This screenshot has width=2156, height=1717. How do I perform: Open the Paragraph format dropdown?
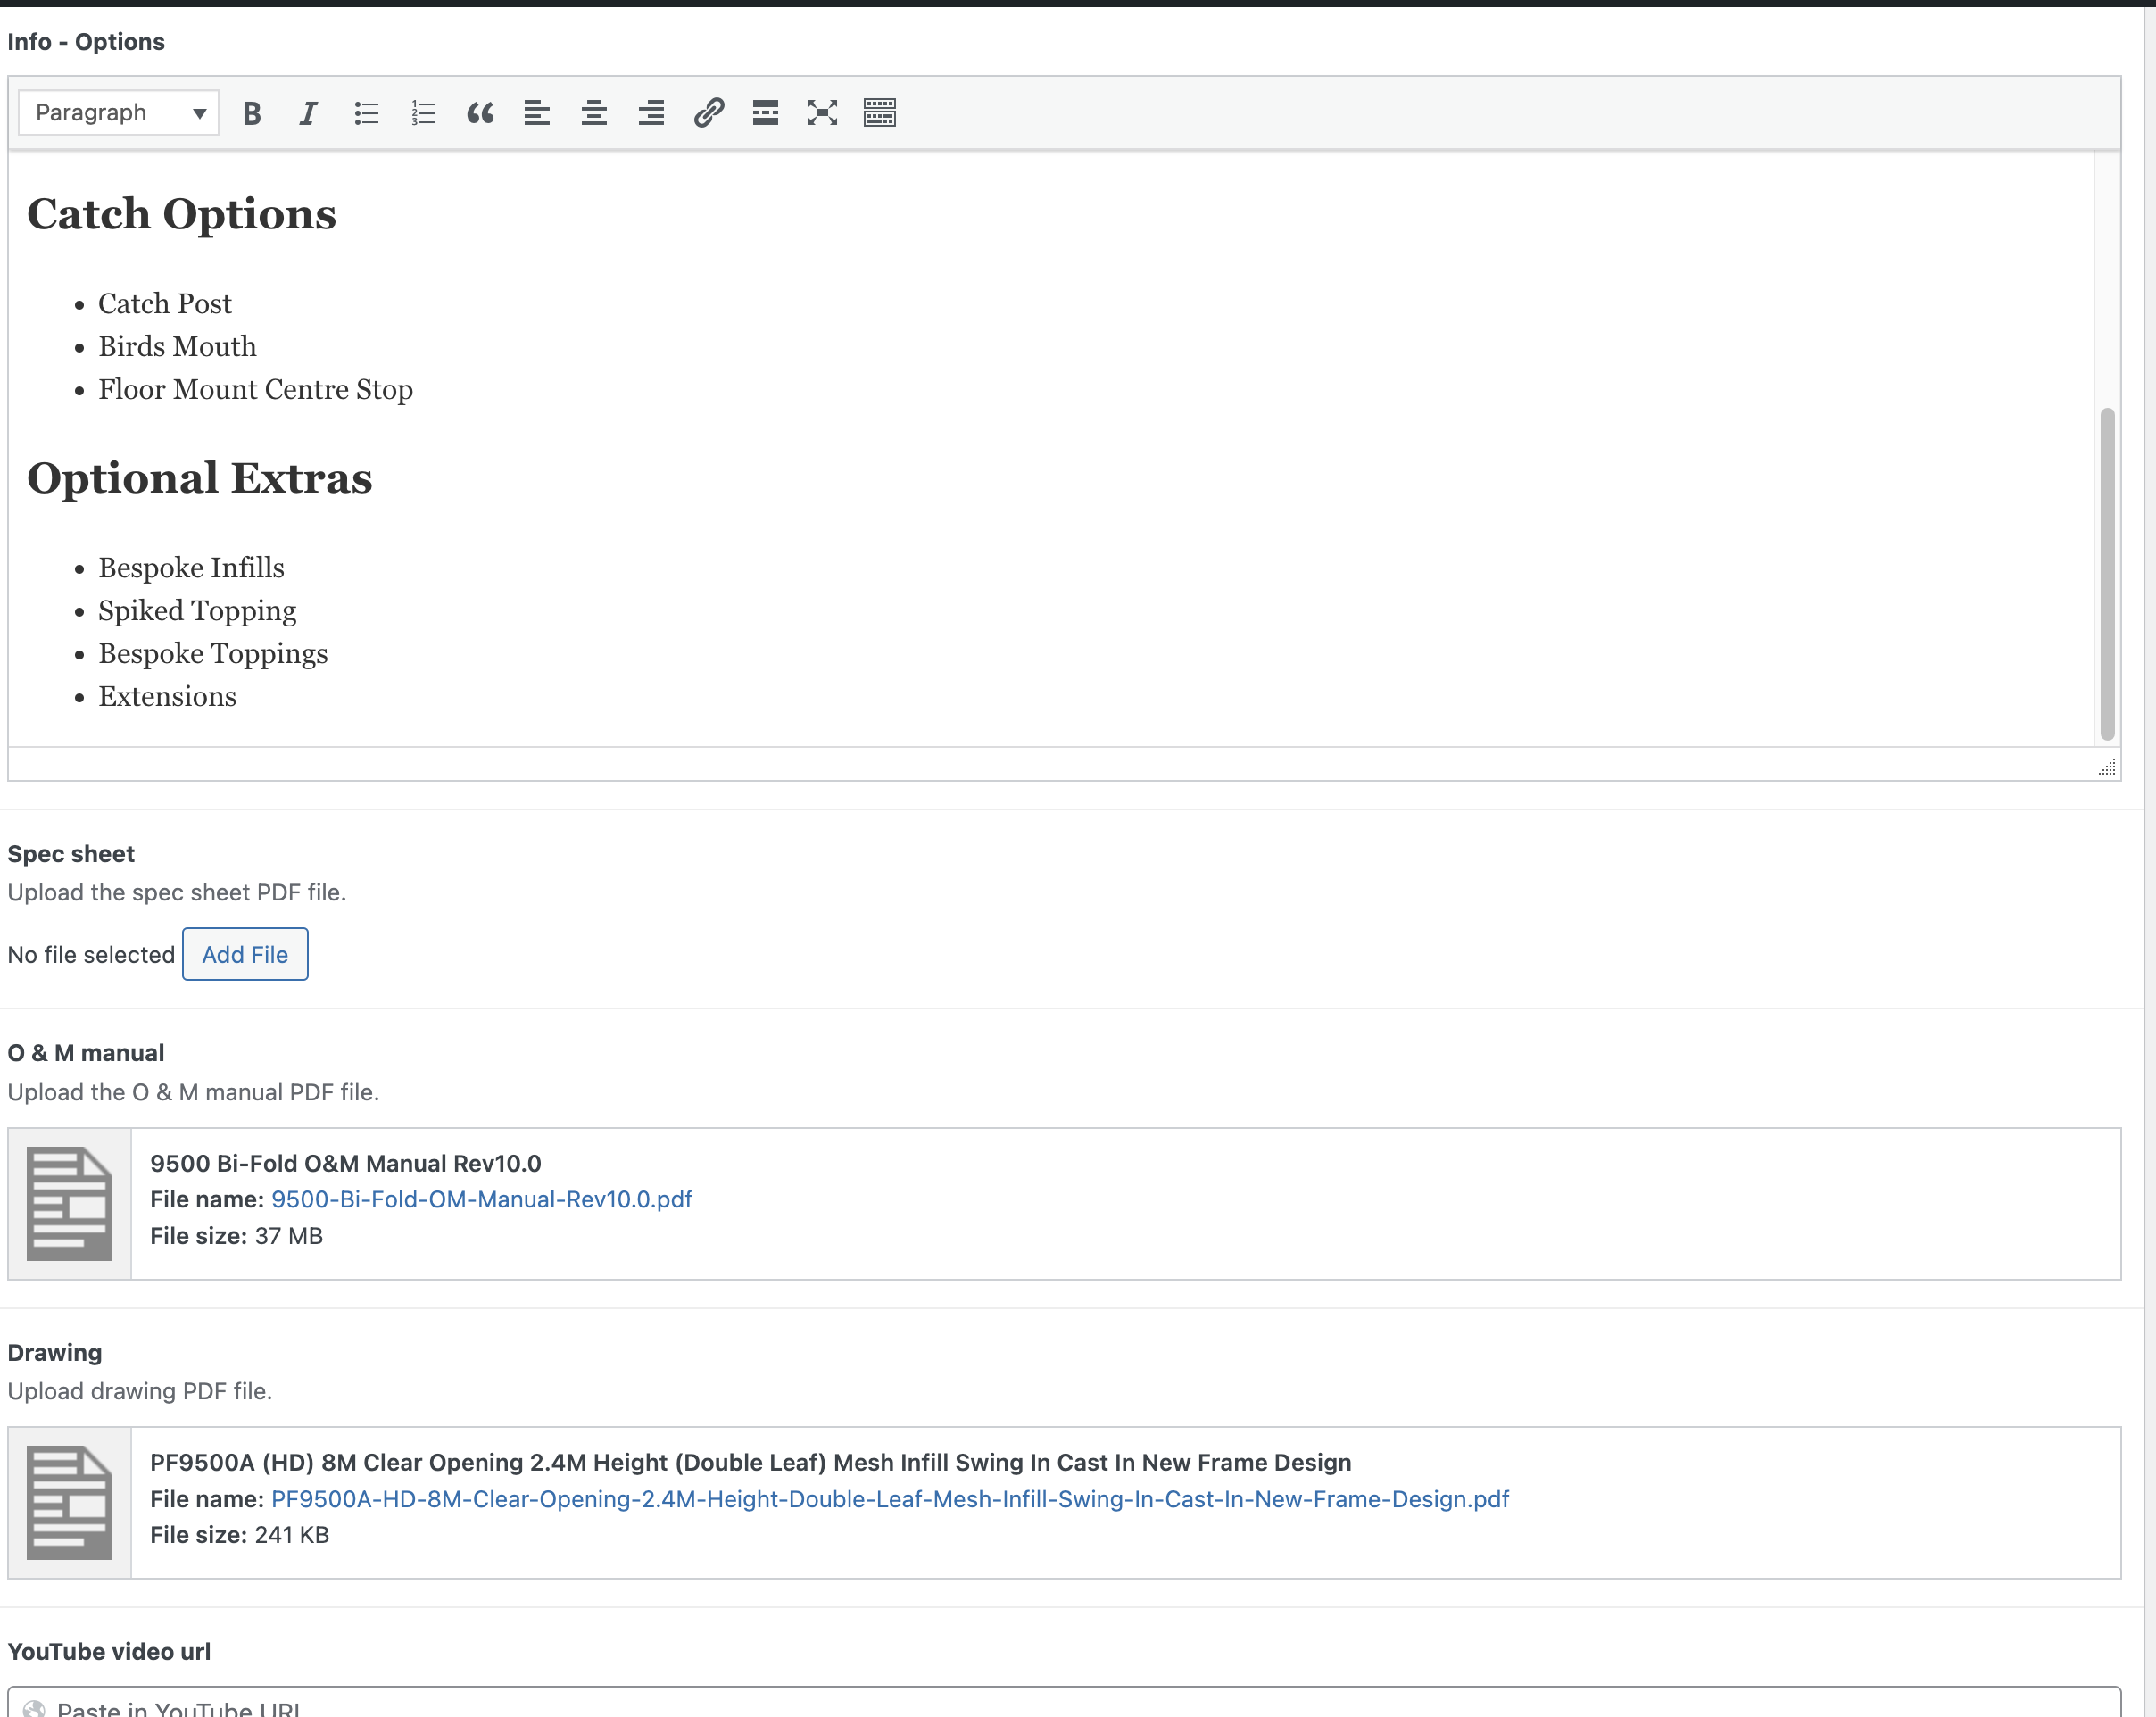coord(119,113)
